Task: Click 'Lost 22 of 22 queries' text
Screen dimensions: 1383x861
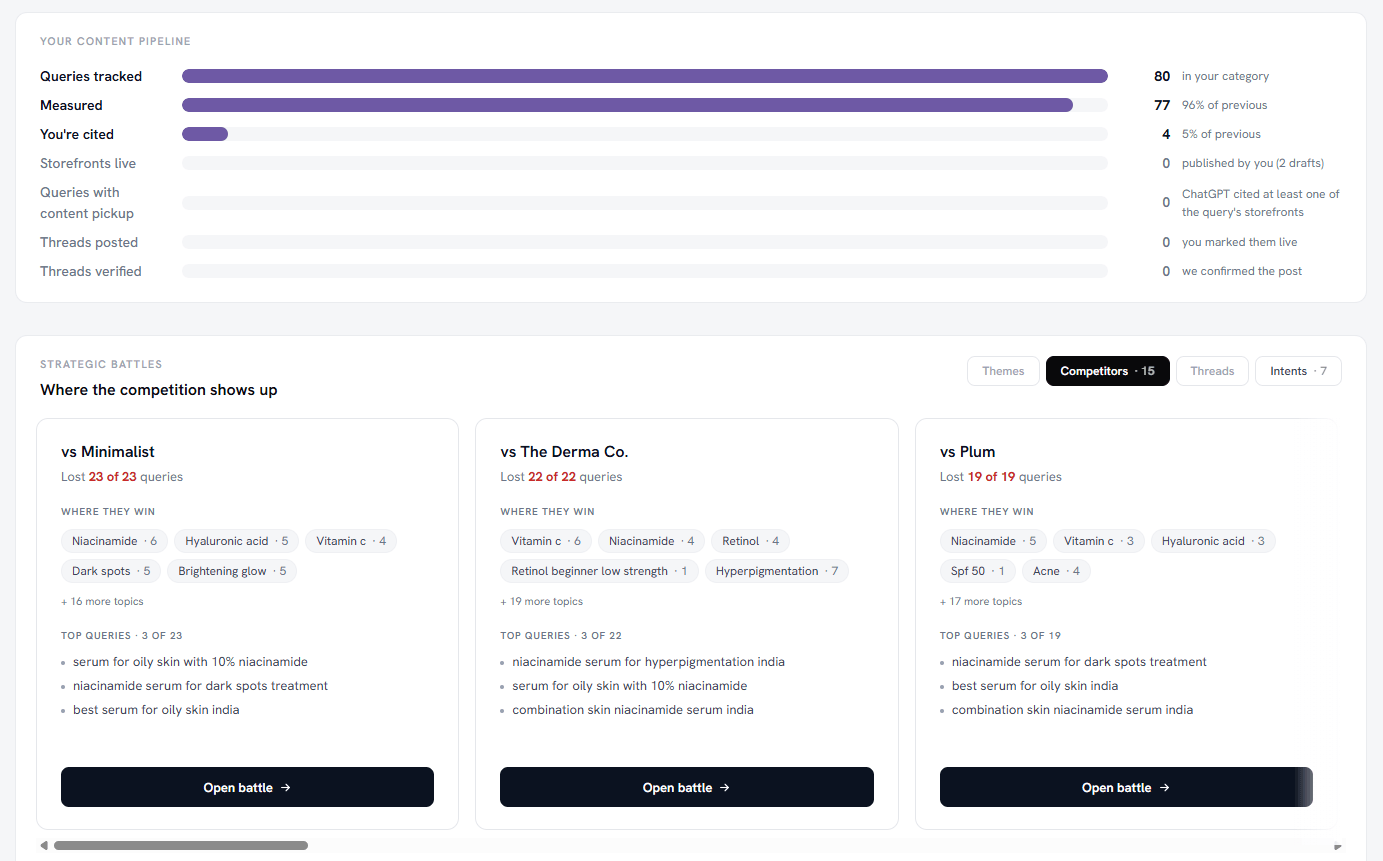Action: pyautogui.click(x=561, y=477)
